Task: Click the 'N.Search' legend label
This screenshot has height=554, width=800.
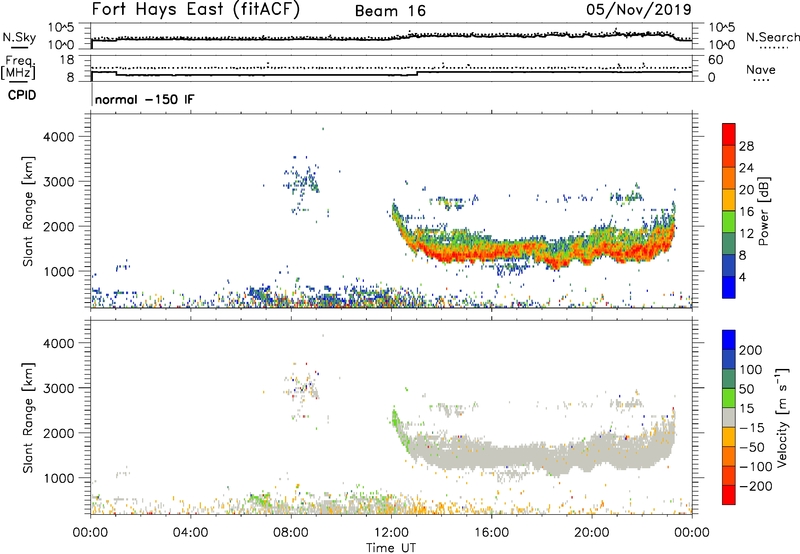Action: (x=772, y=37)
